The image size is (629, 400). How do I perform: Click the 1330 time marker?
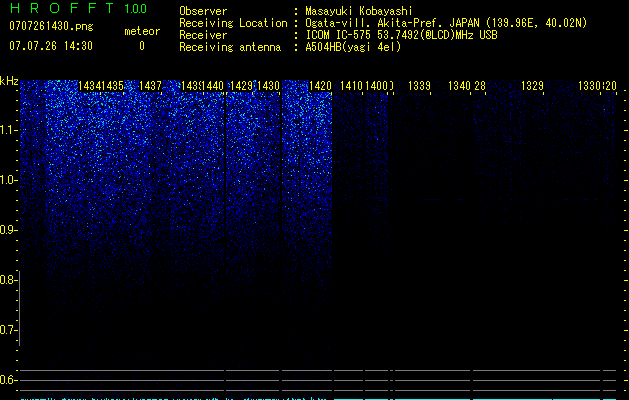pyautogui.click(x=589, y=86)
